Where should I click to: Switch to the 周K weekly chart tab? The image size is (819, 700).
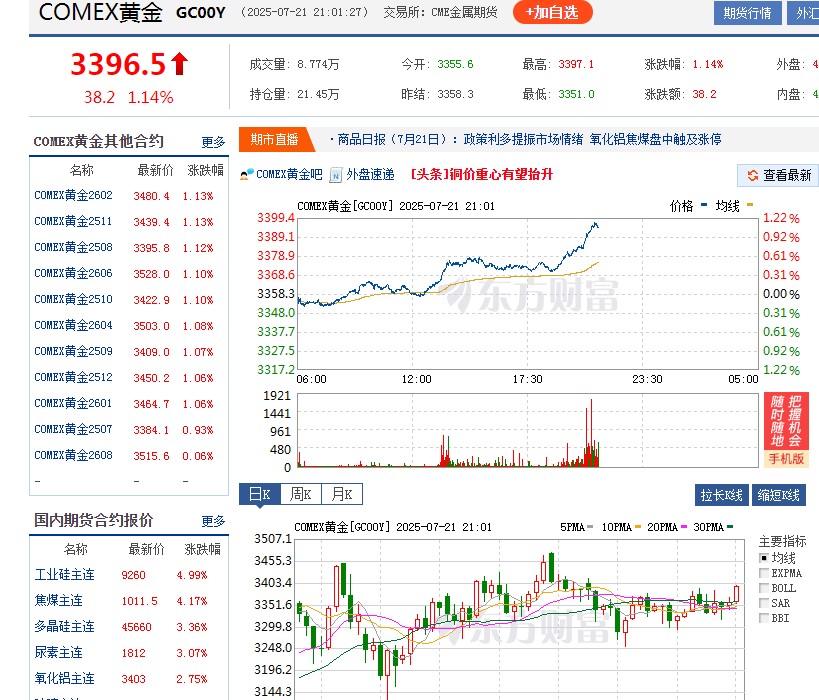[301, 494]
